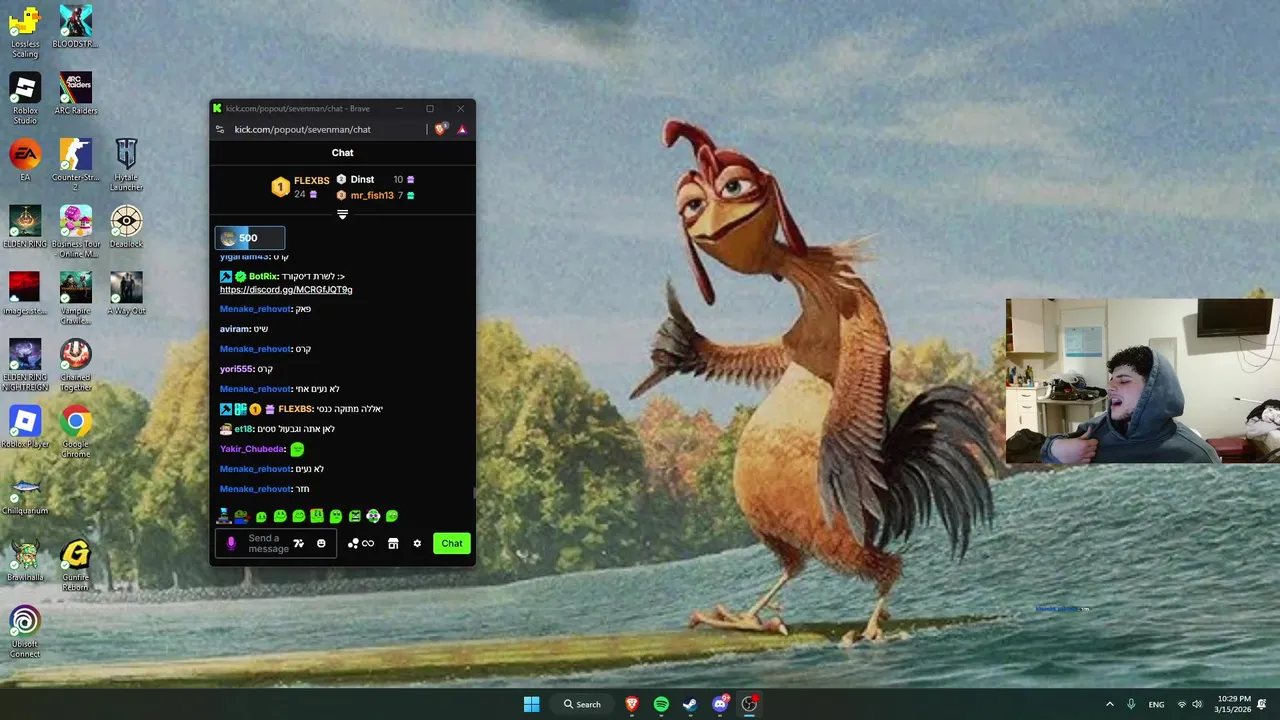1280x720 pixels.
Task: Open chat settings gear icon
Action: tap(417, 543)
